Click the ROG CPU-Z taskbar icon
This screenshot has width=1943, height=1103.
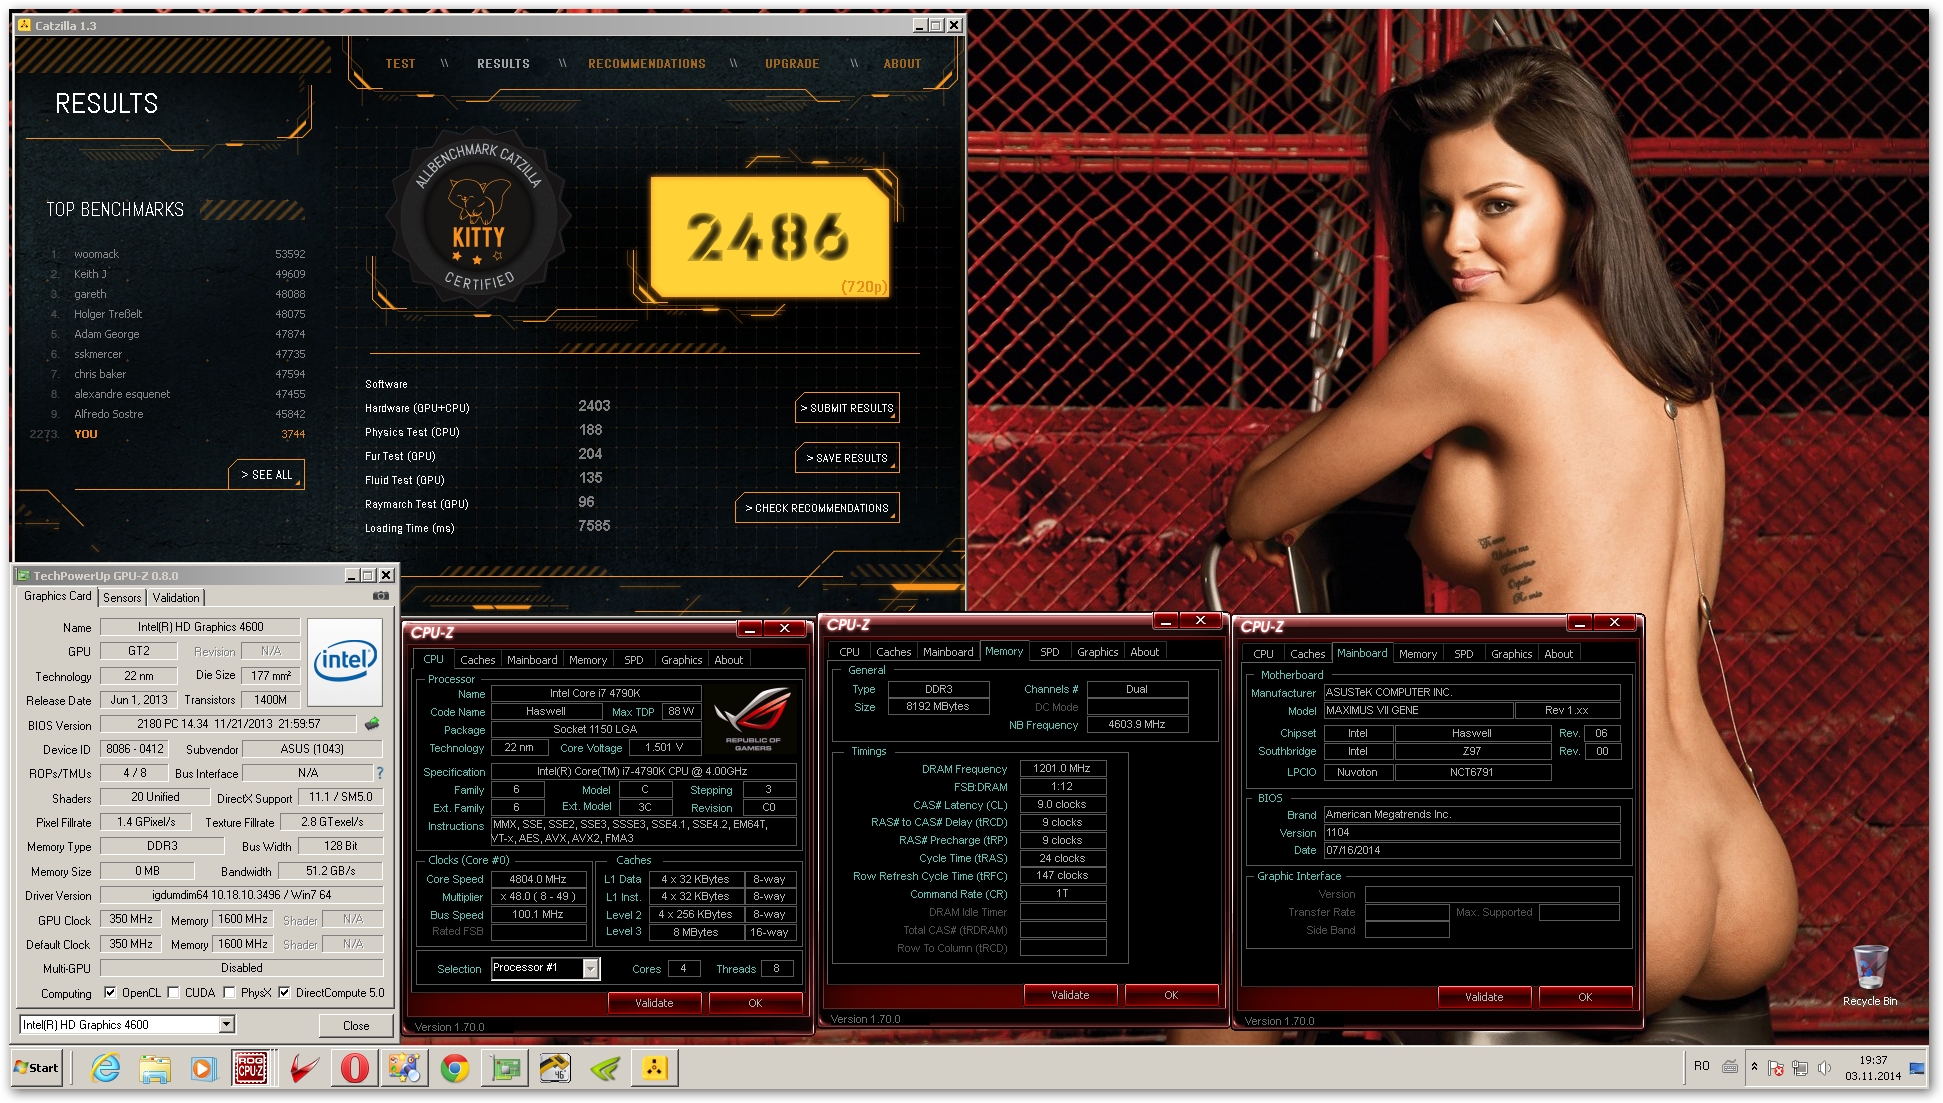pyautogui.click(x=250, y=1068)
